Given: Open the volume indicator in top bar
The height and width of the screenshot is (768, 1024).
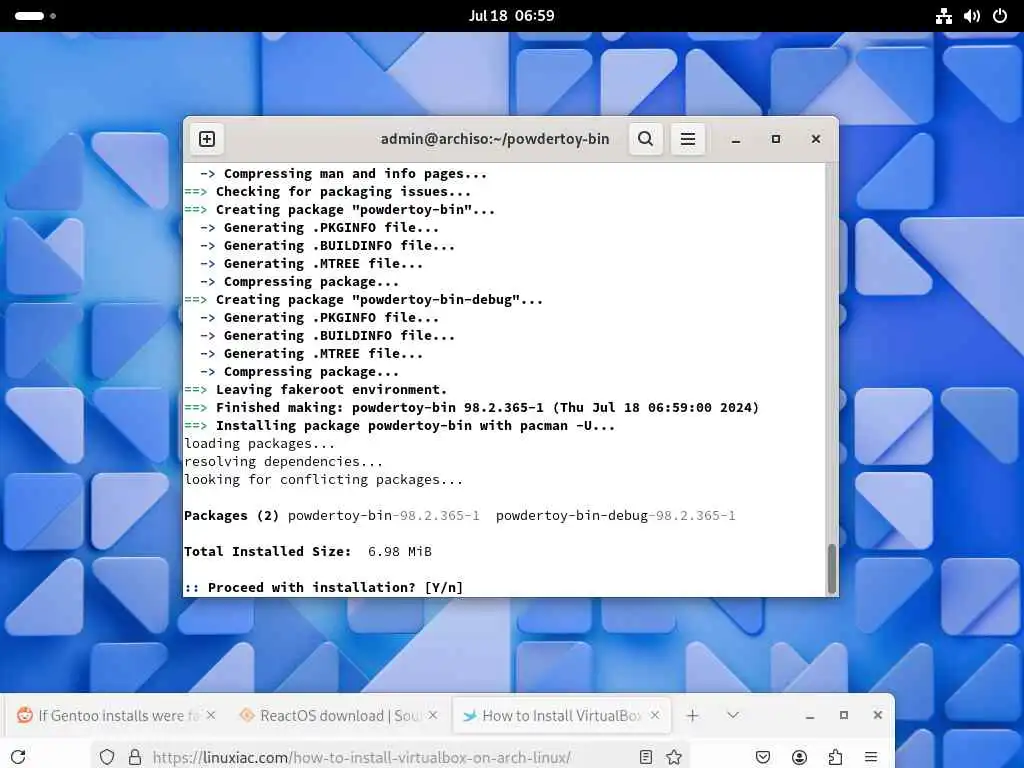Looking at the screenshot, I should tap(972, 16).
